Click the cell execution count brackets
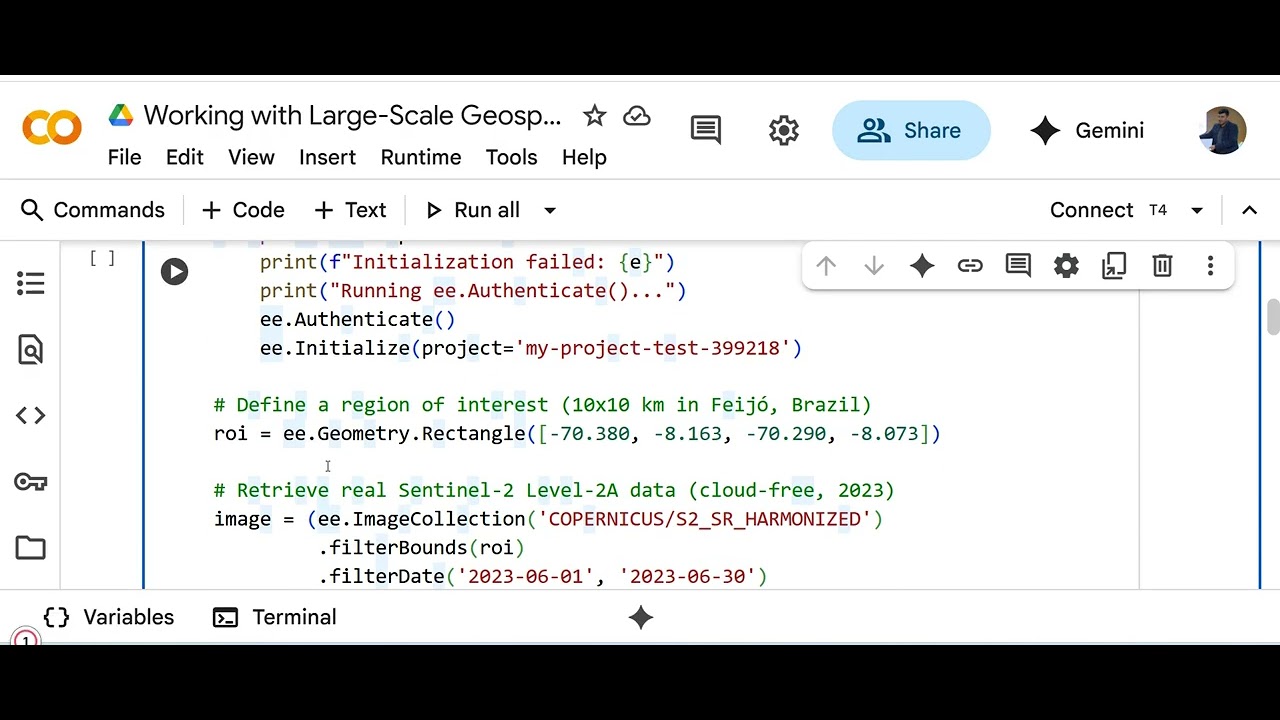The height and width of the screenshot is (720, 1280). tap(102, 259)
